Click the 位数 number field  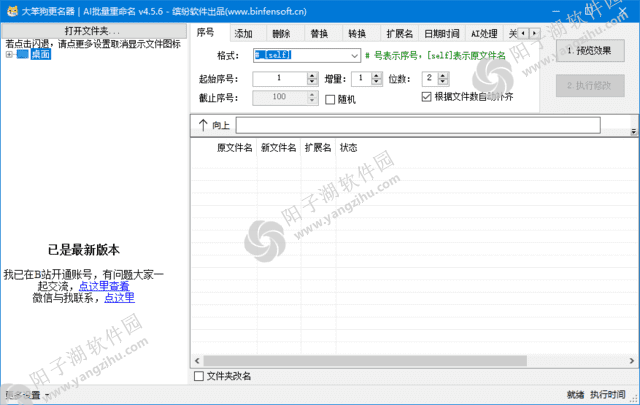[430, 78]
